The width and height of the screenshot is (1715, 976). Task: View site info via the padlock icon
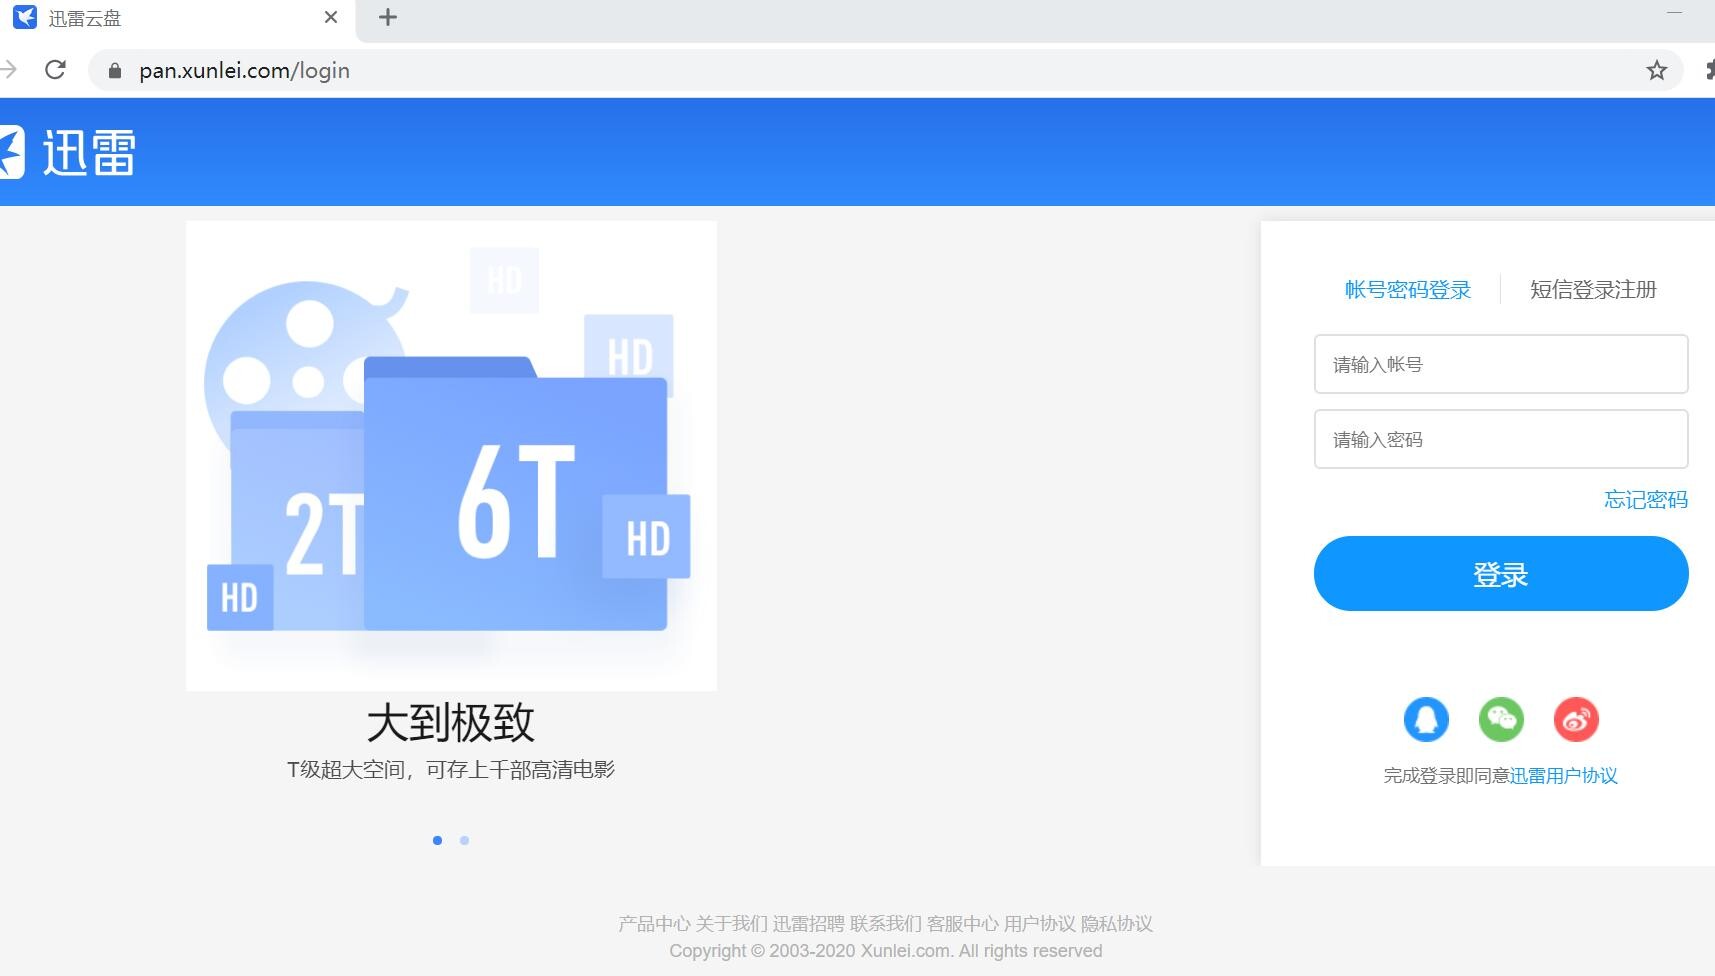pyautogui.click(x=115, y=70)
